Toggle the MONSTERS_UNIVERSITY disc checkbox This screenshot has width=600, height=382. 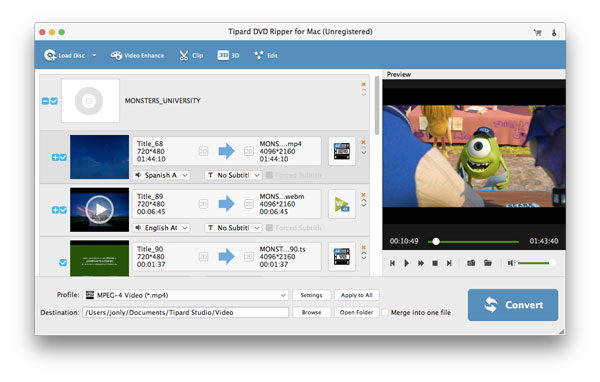click(x=54, y=101)
